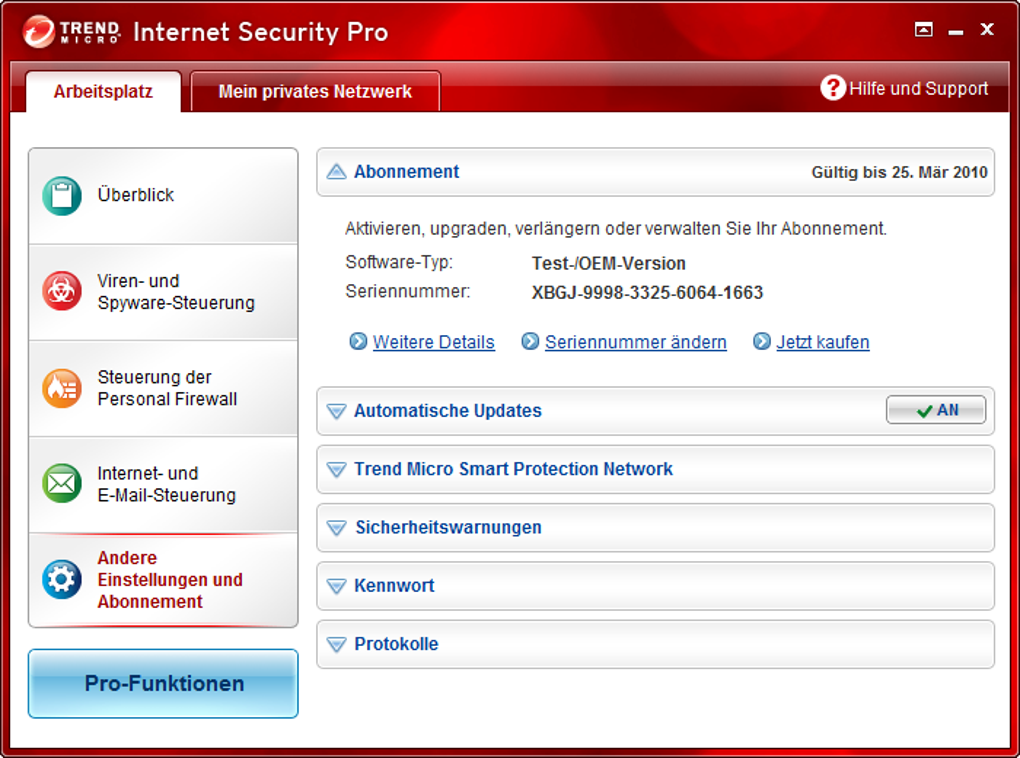This screenshot has width=1020, height=758.
Task: Click the blue arrow icon beside Weitere Details
Action: [358, 341]
